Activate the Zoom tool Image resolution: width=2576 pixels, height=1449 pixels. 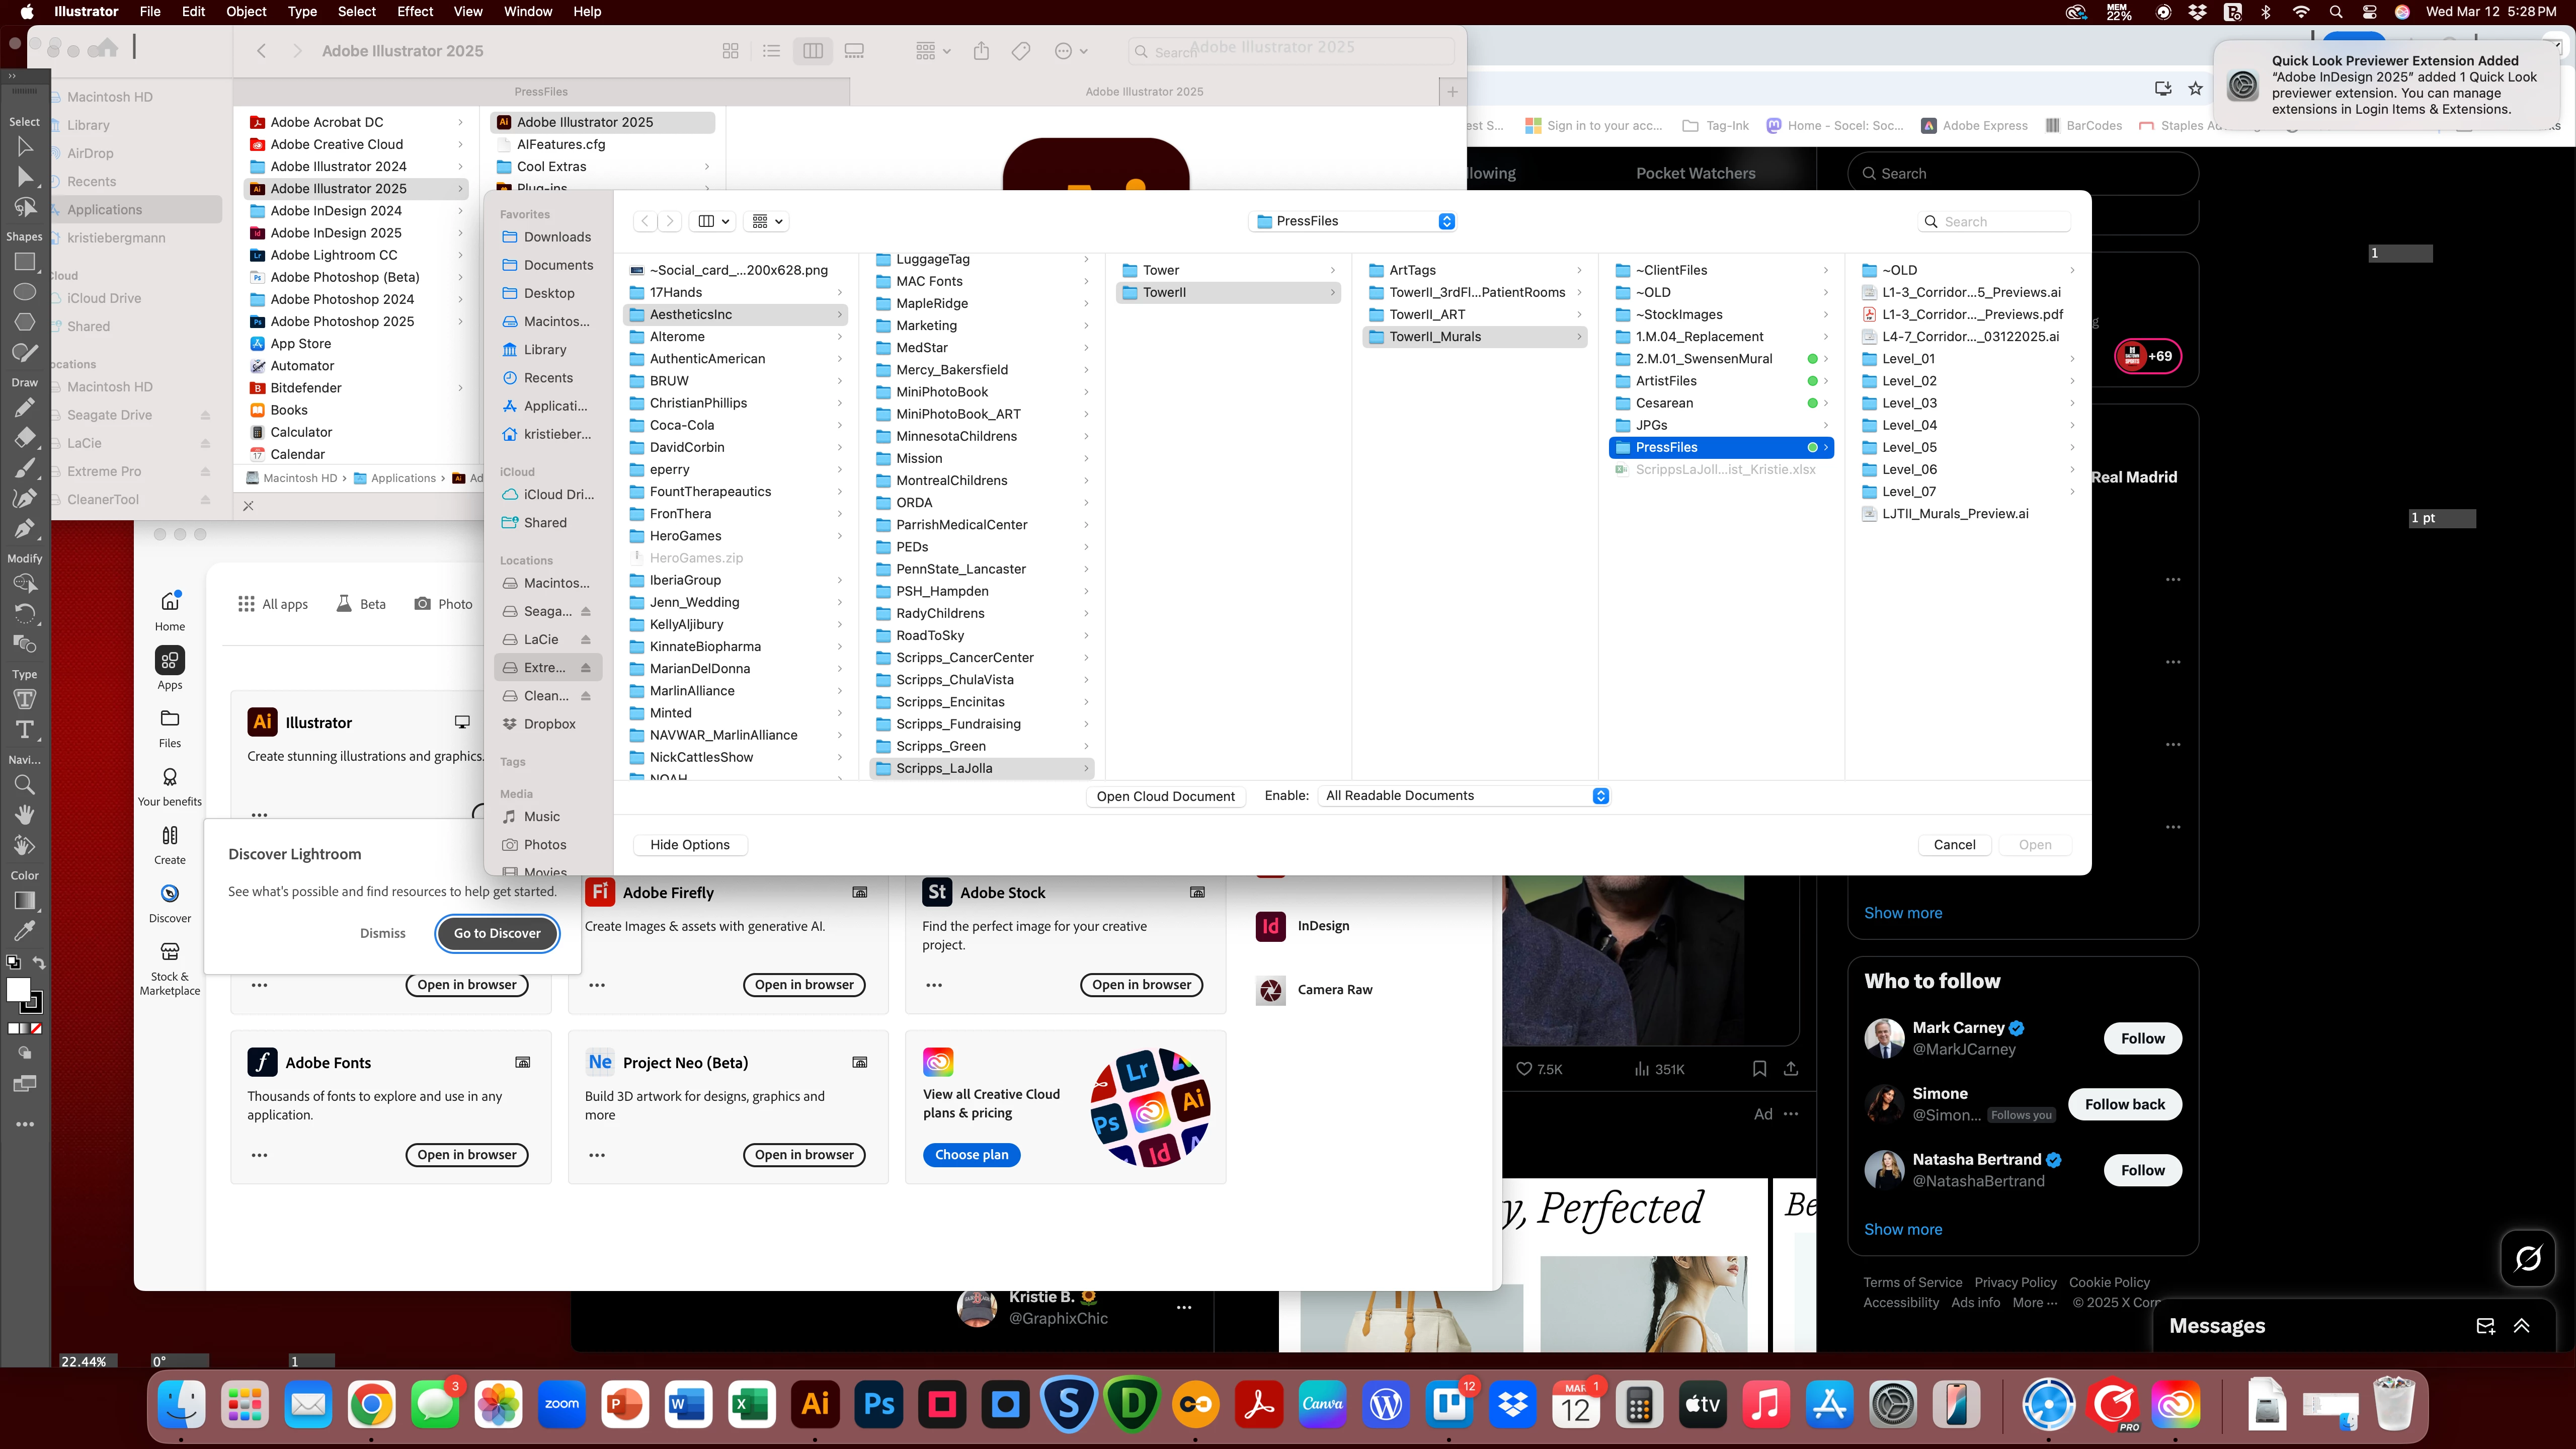point(25,785)
